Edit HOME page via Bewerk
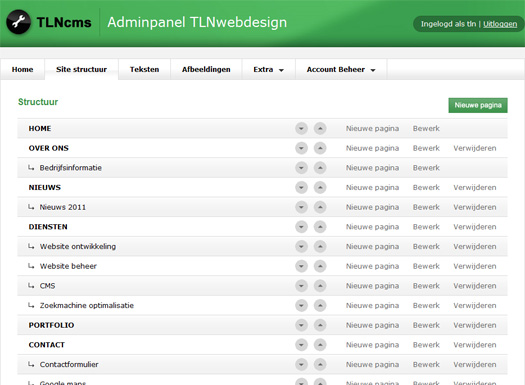This screenshot has height=385, width=525. [x=426, y=129]
